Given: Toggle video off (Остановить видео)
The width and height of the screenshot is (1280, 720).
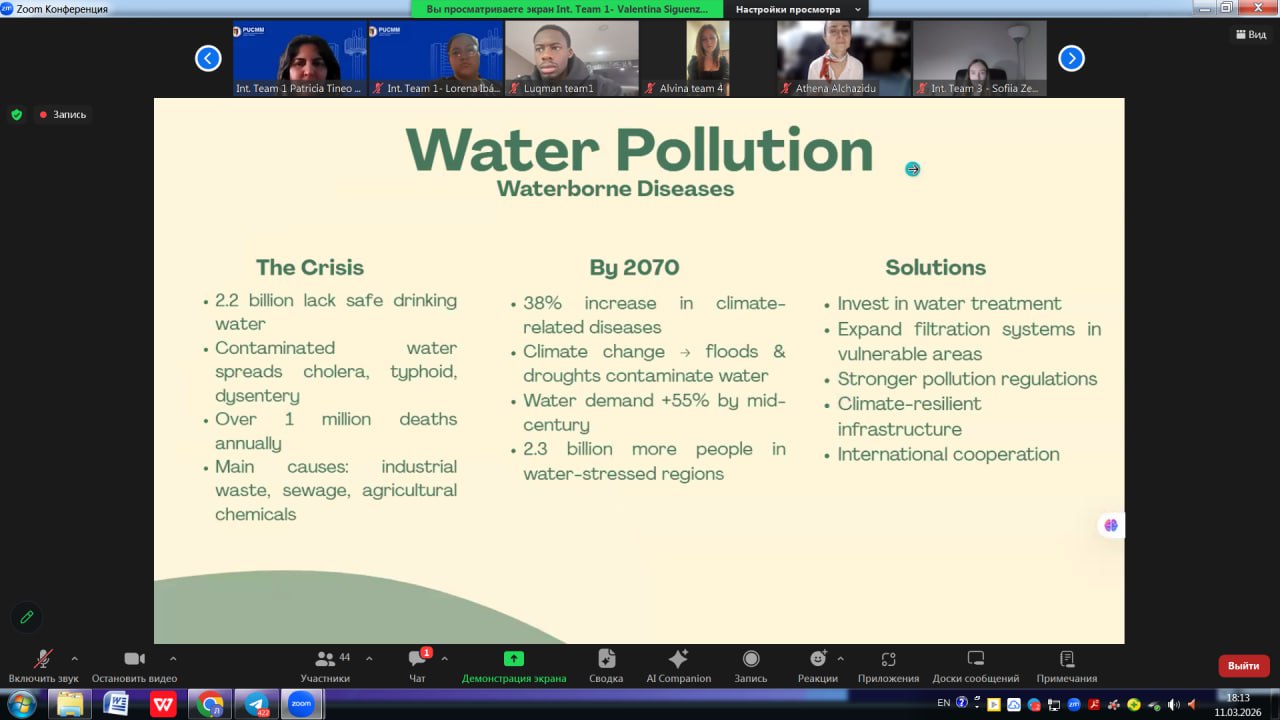Looking at the screenshot, I should pyautogui.click(x=134, y=665).
